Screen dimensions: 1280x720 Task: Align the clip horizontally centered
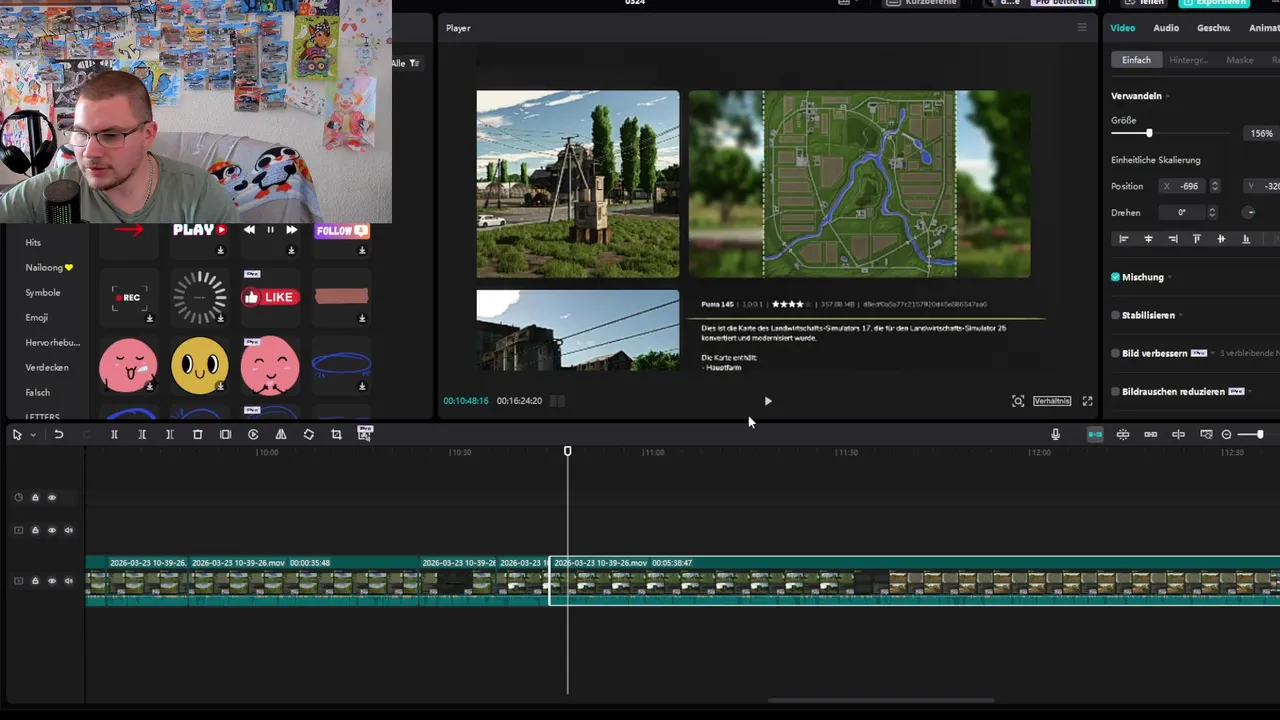coord(1148,239)
